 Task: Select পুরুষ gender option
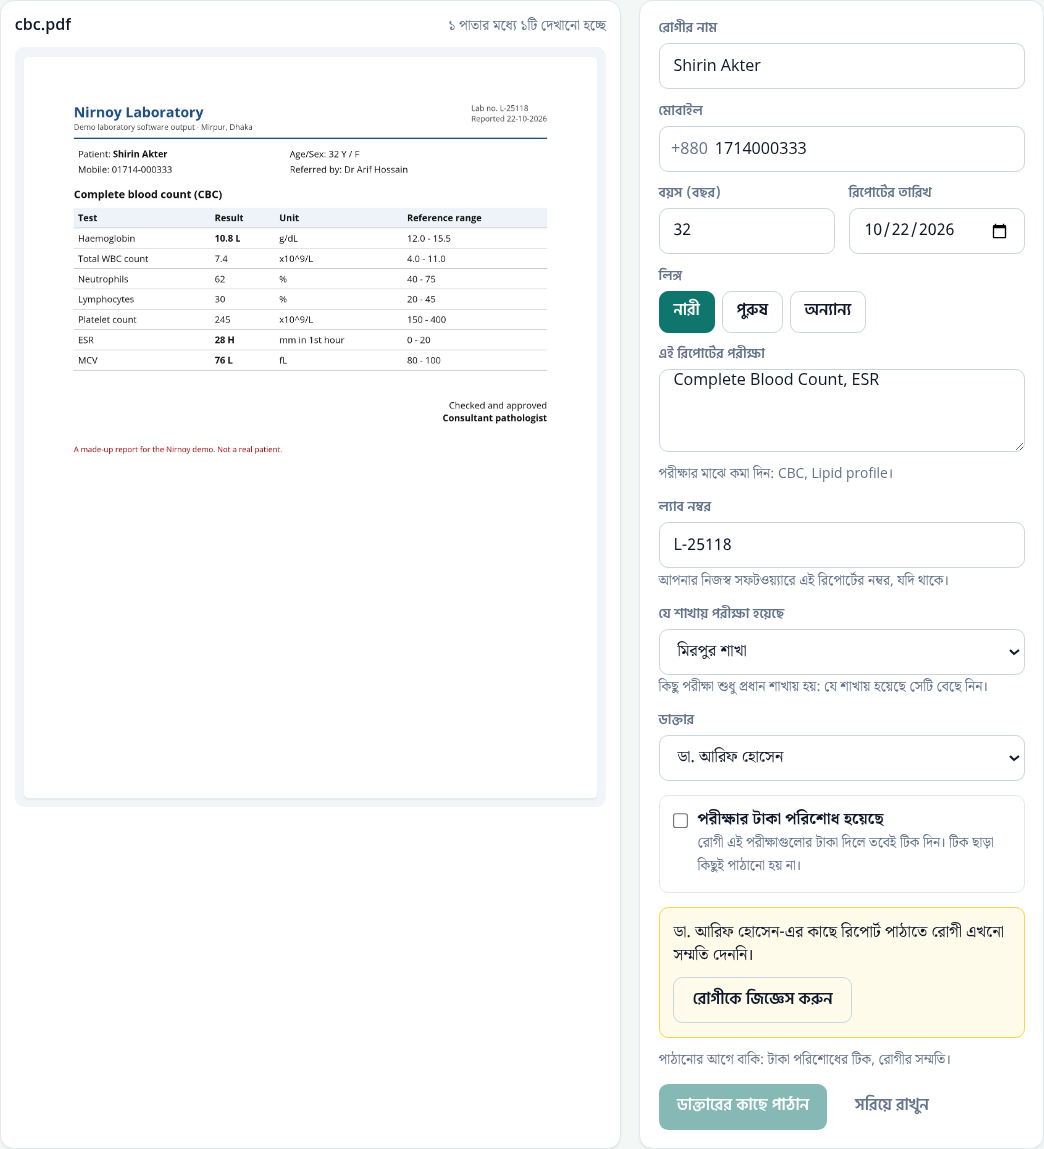click(752, 311)
